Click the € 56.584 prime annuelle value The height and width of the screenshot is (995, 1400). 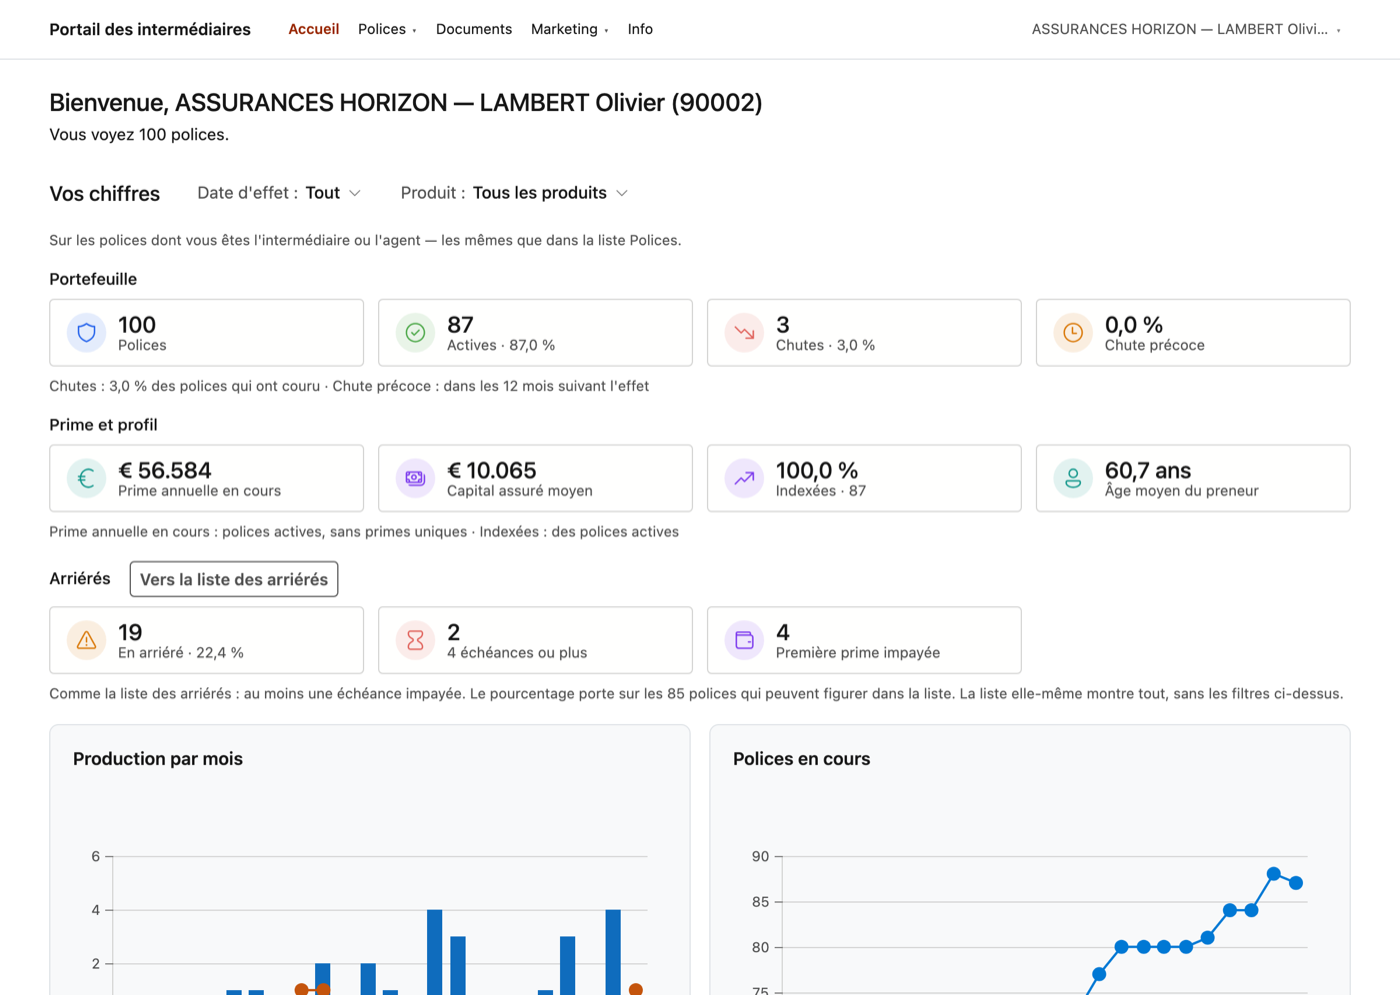coord(165,470)
